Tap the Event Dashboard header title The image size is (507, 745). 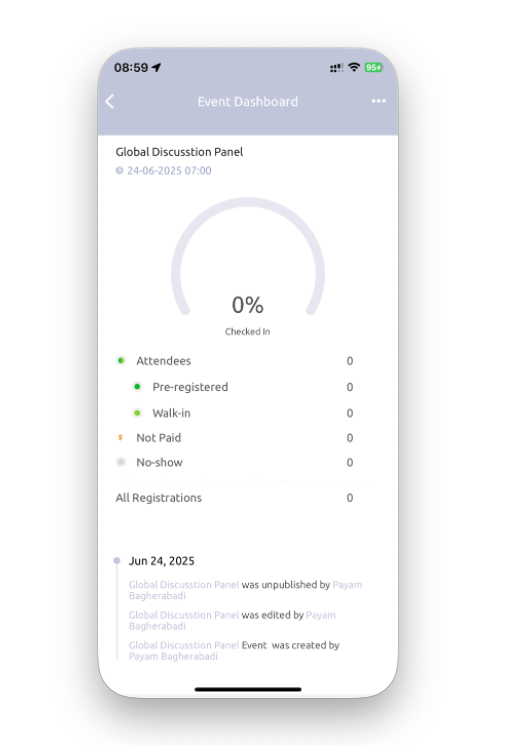pos(248,102)
